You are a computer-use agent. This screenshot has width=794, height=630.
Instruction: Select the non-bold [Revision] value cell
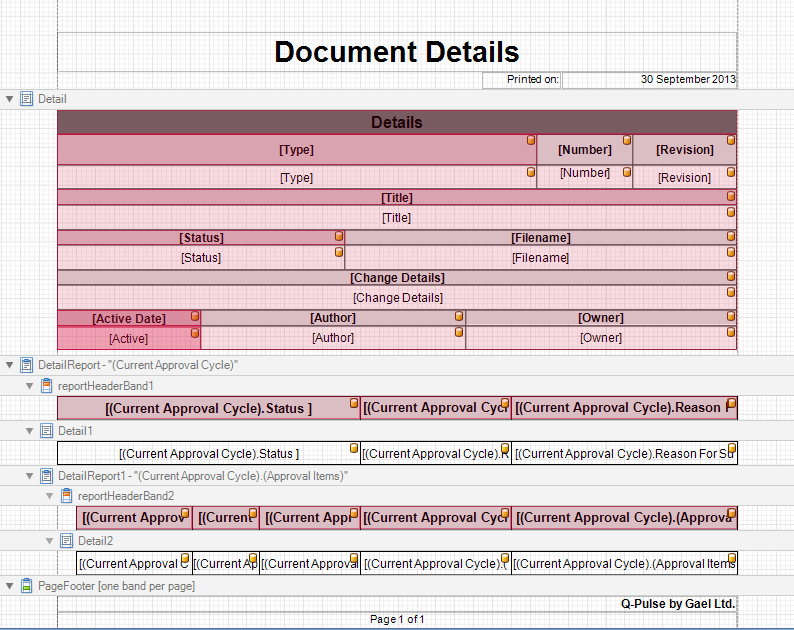685,177
